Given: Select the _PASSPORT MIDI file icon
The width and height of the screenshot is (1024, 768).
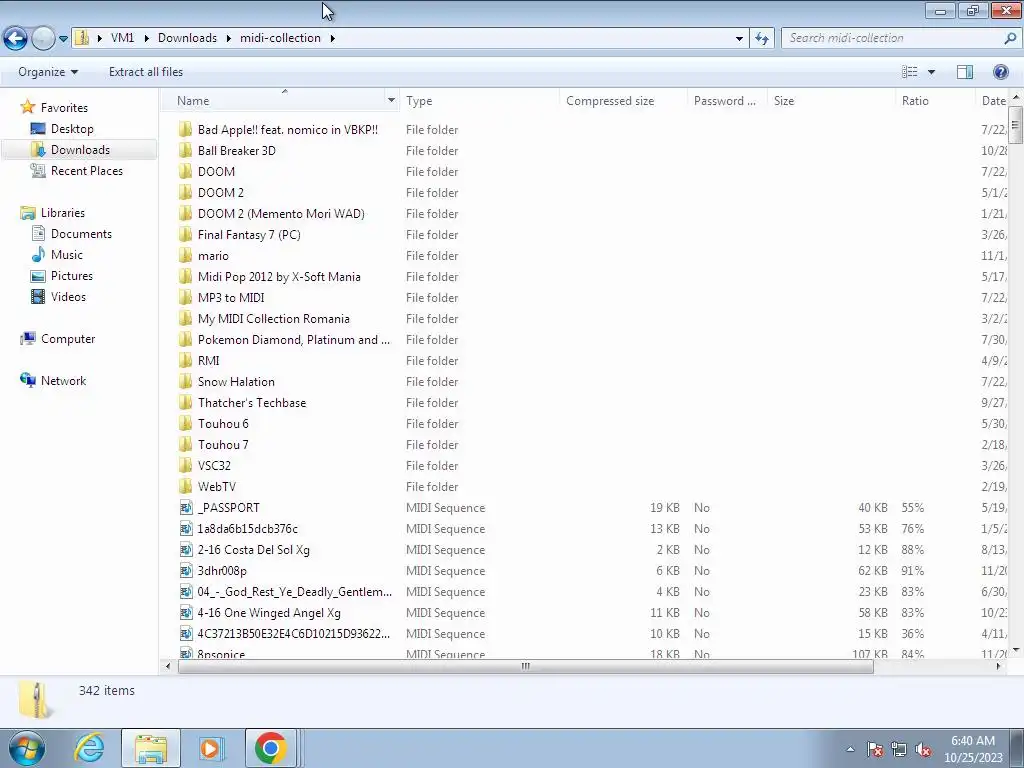Looking at the screenshot, I should pyautogui.click(x=185, y=507).
